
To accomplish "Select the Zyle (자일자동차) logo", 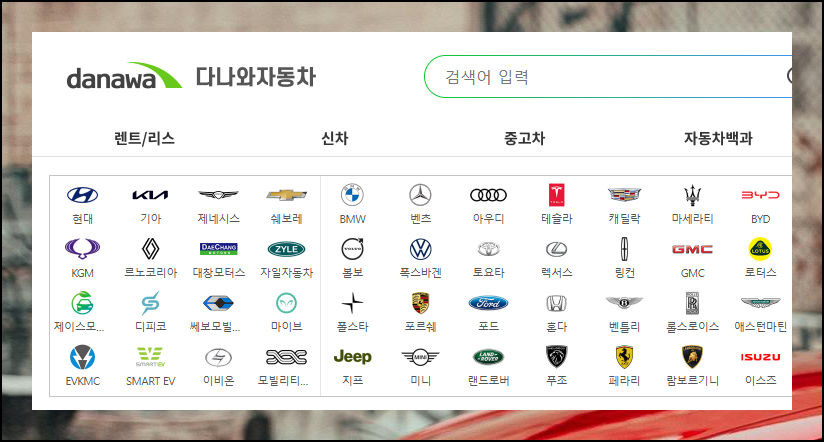I will click(x=286, y=249).
